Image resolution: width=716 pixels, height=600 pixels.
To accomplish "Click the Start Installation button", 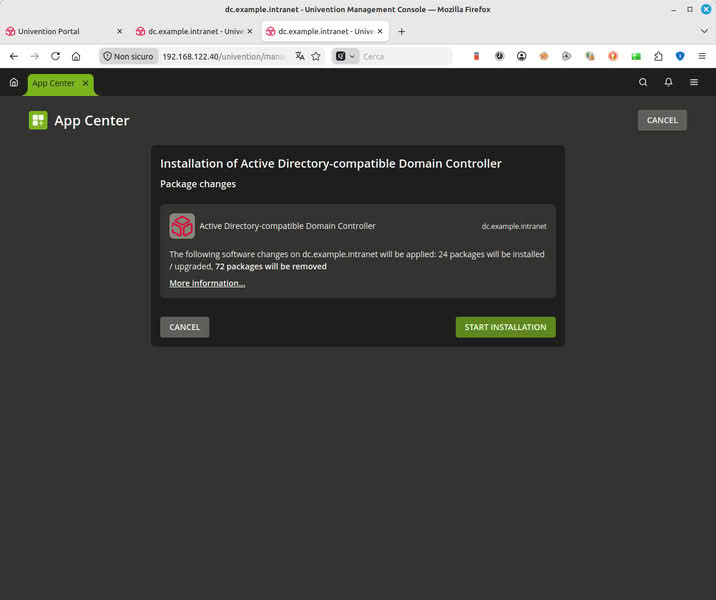I will click(505, 327).
